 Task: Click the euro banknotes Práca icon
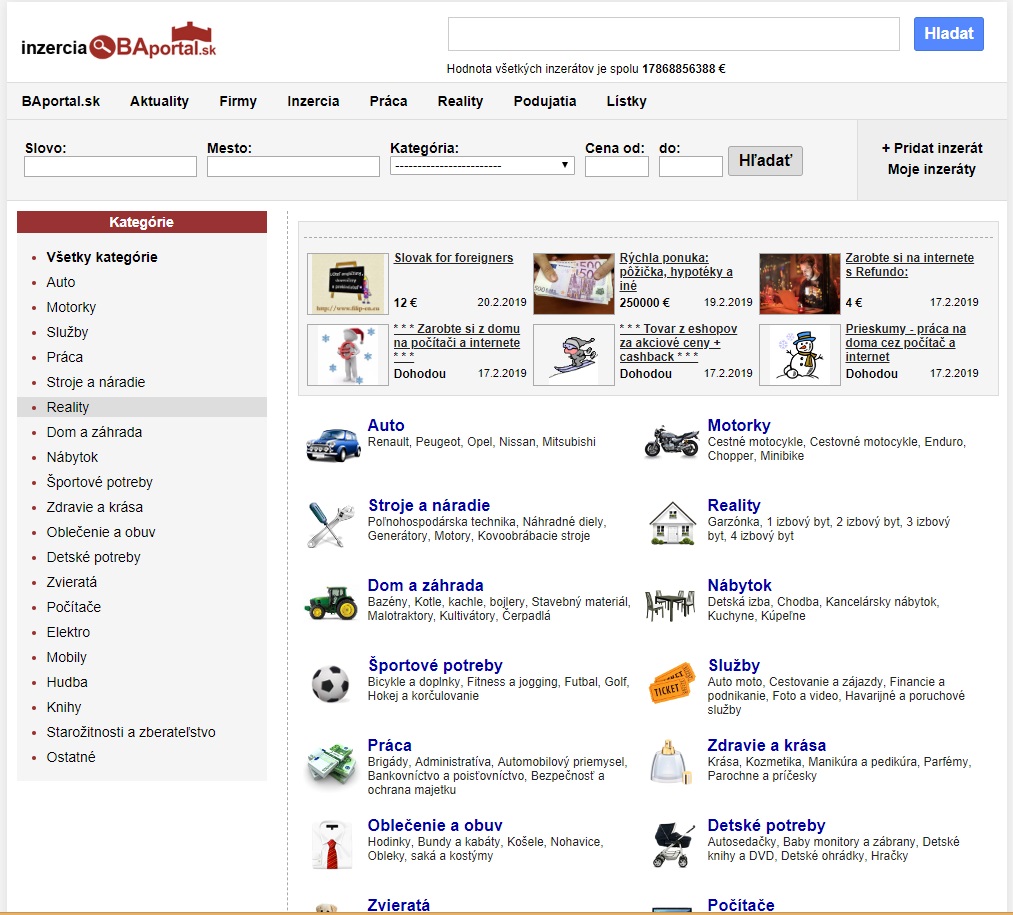331,764
